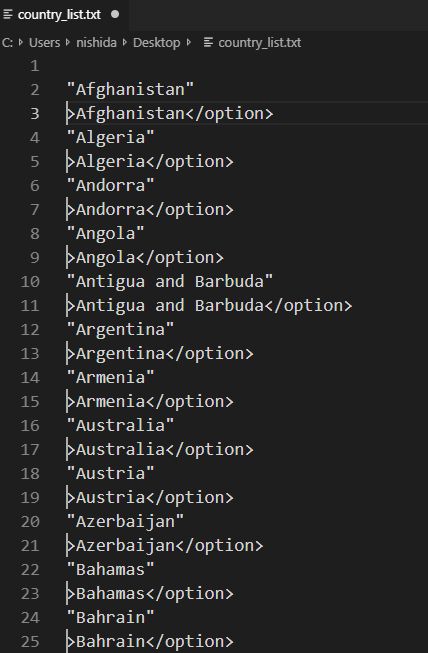
Task: Open the Users folder breadcrumb
Action: click(44, 42)
